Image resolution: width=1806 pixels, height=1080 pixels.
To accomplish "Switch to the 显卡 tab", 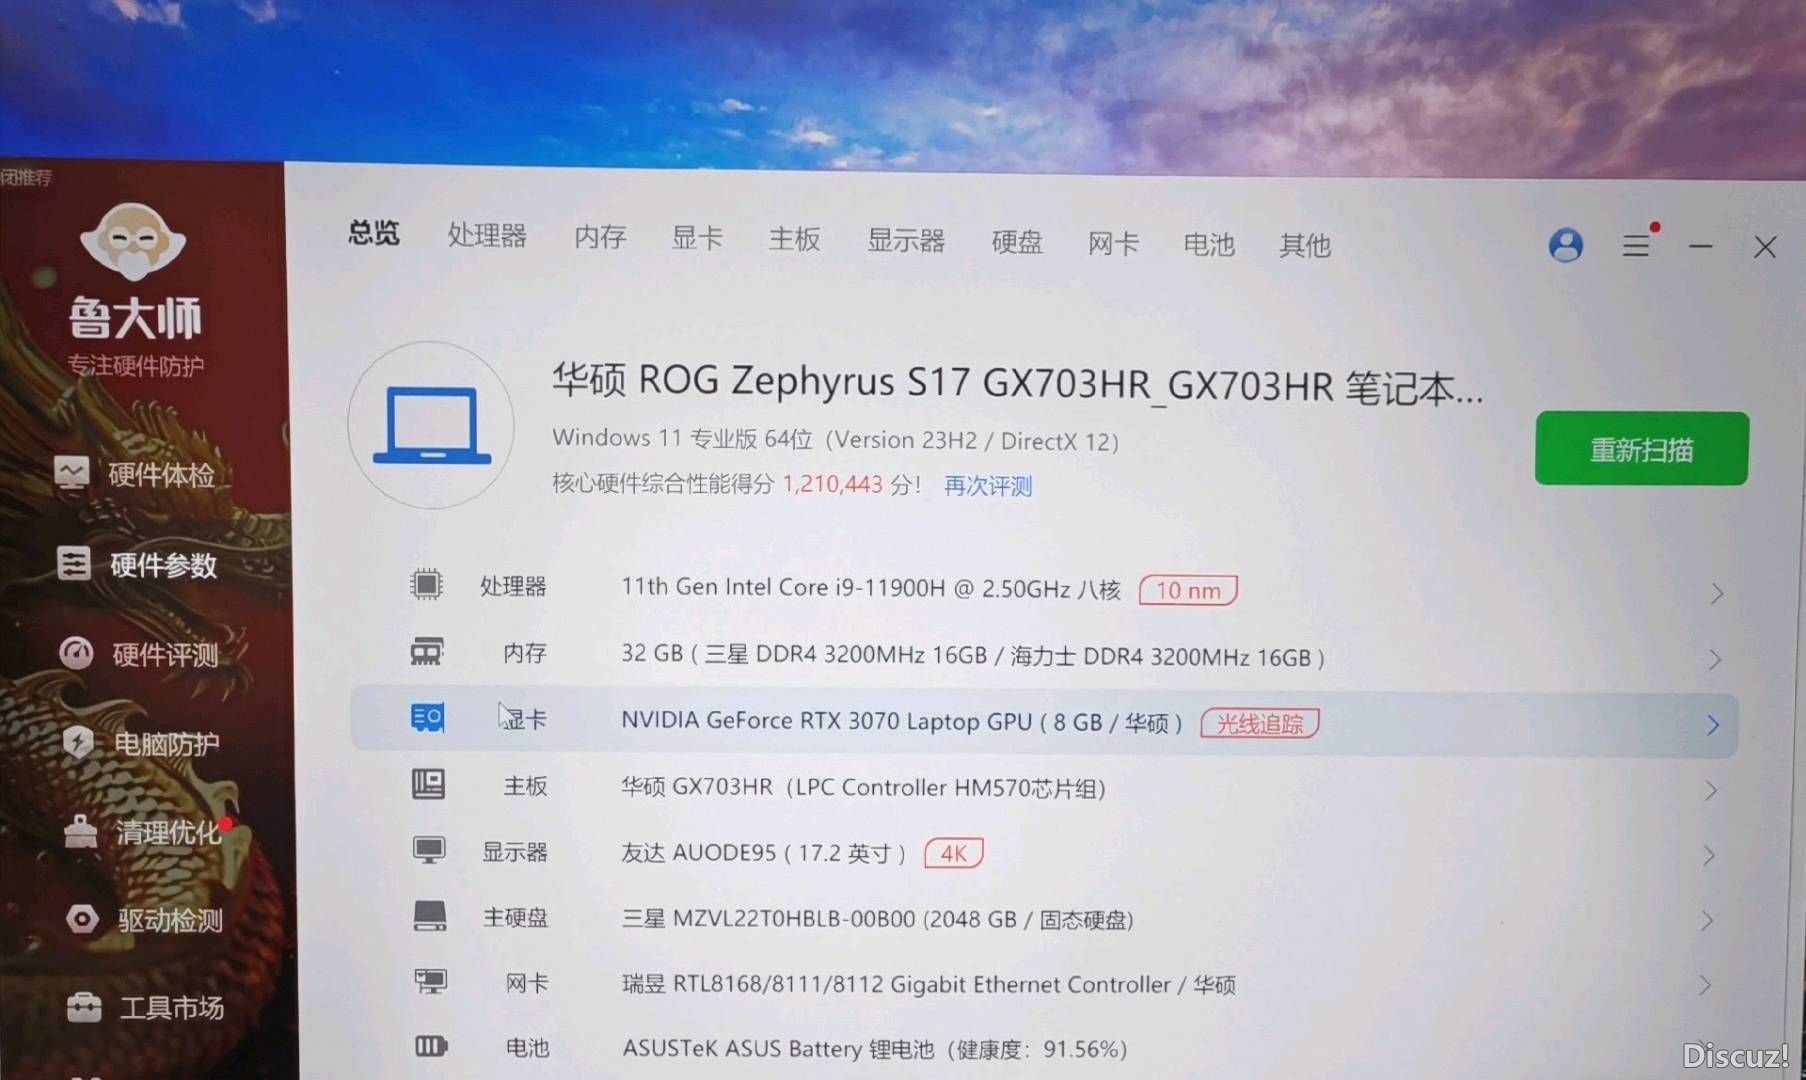I will pyautogui.click(x=697, y=238).
